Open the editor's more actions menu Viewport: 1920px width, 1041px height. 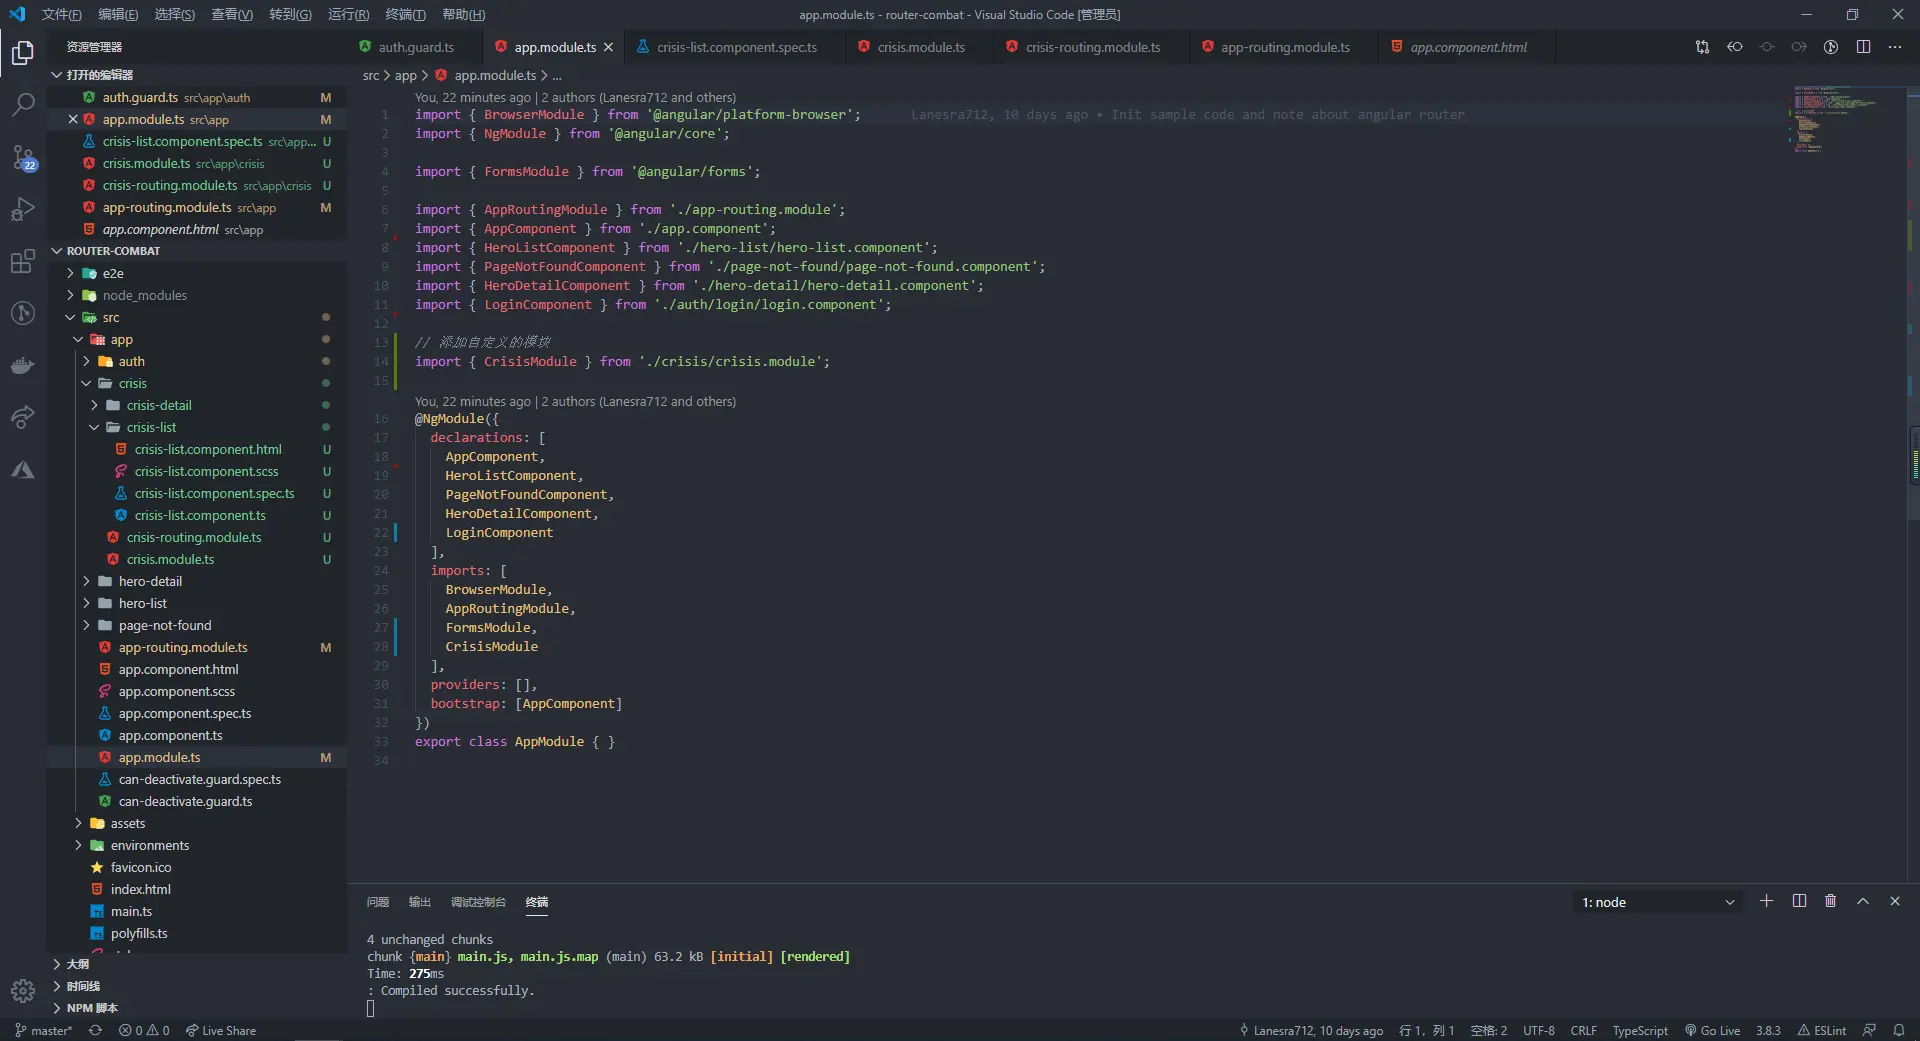tap(1895, 47)
